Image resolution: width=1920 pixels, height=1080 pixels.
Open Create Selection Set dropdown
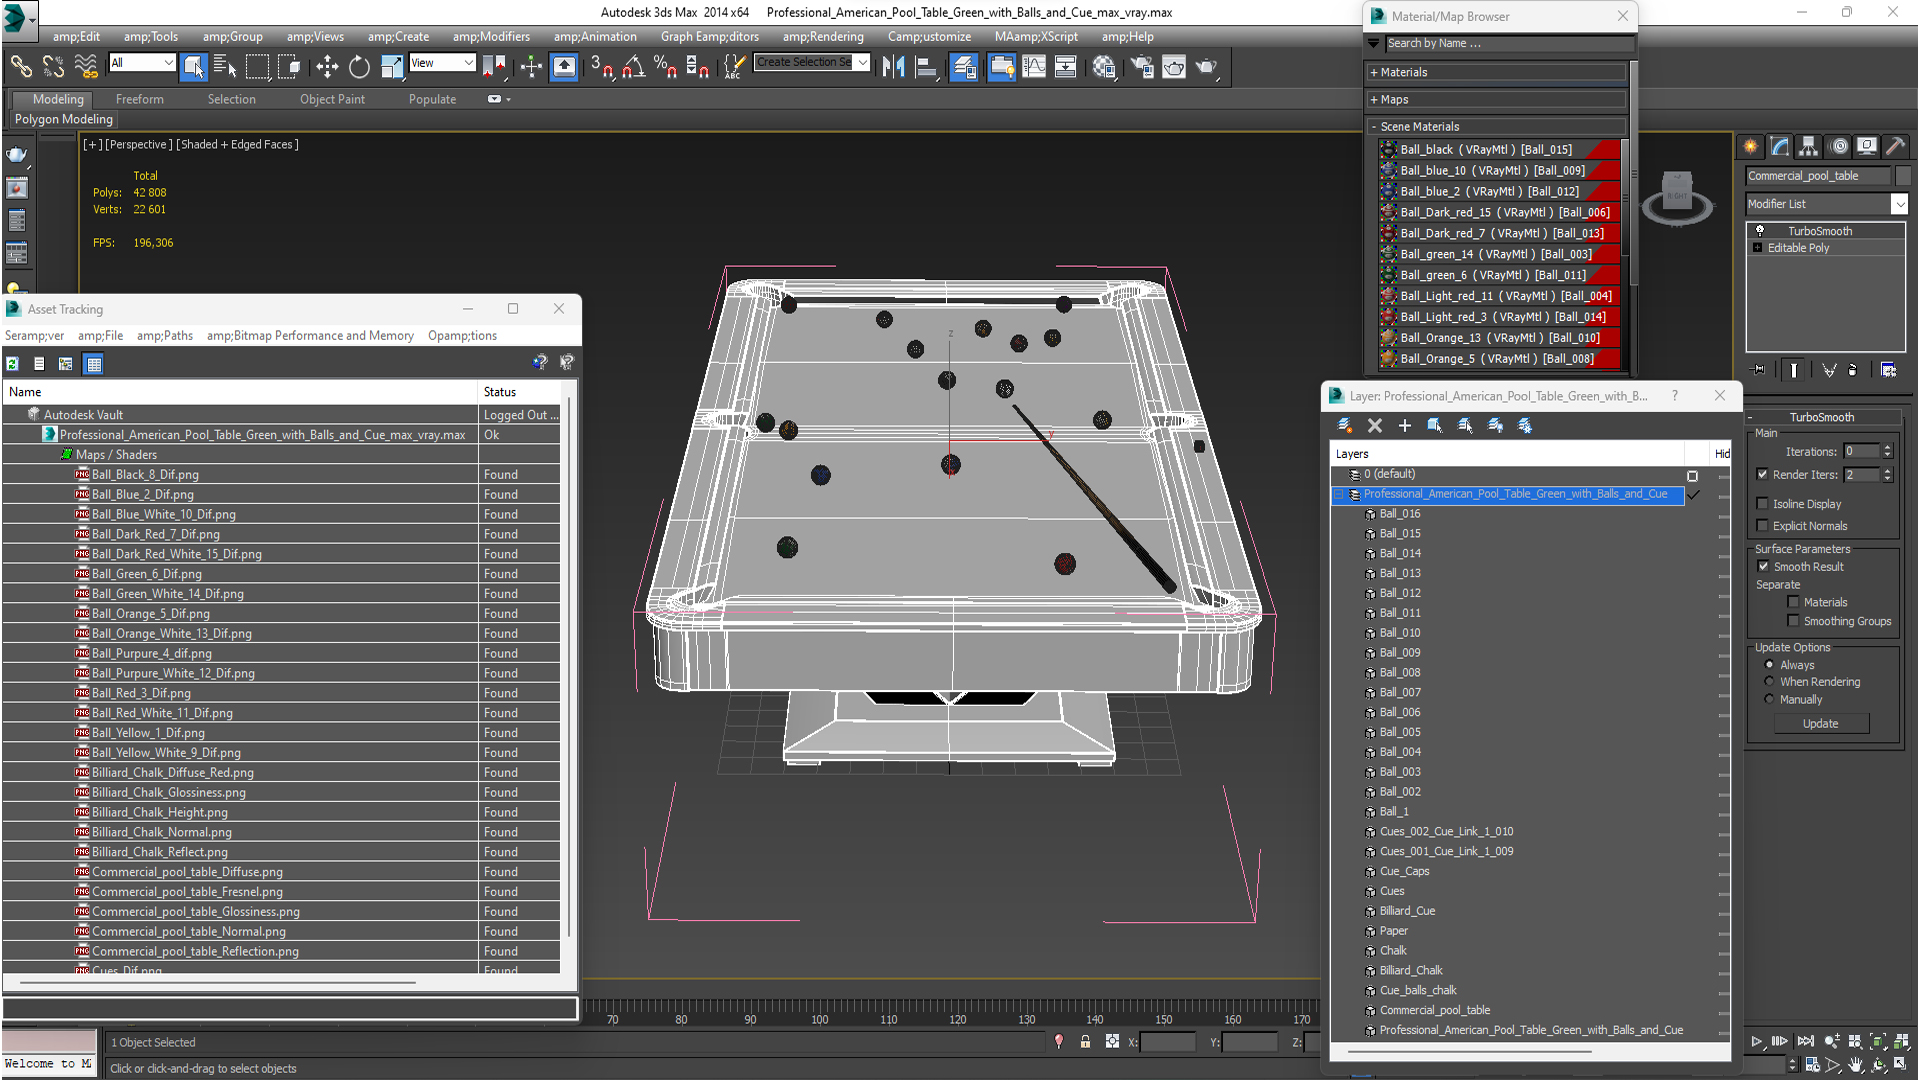pos(862,62)
